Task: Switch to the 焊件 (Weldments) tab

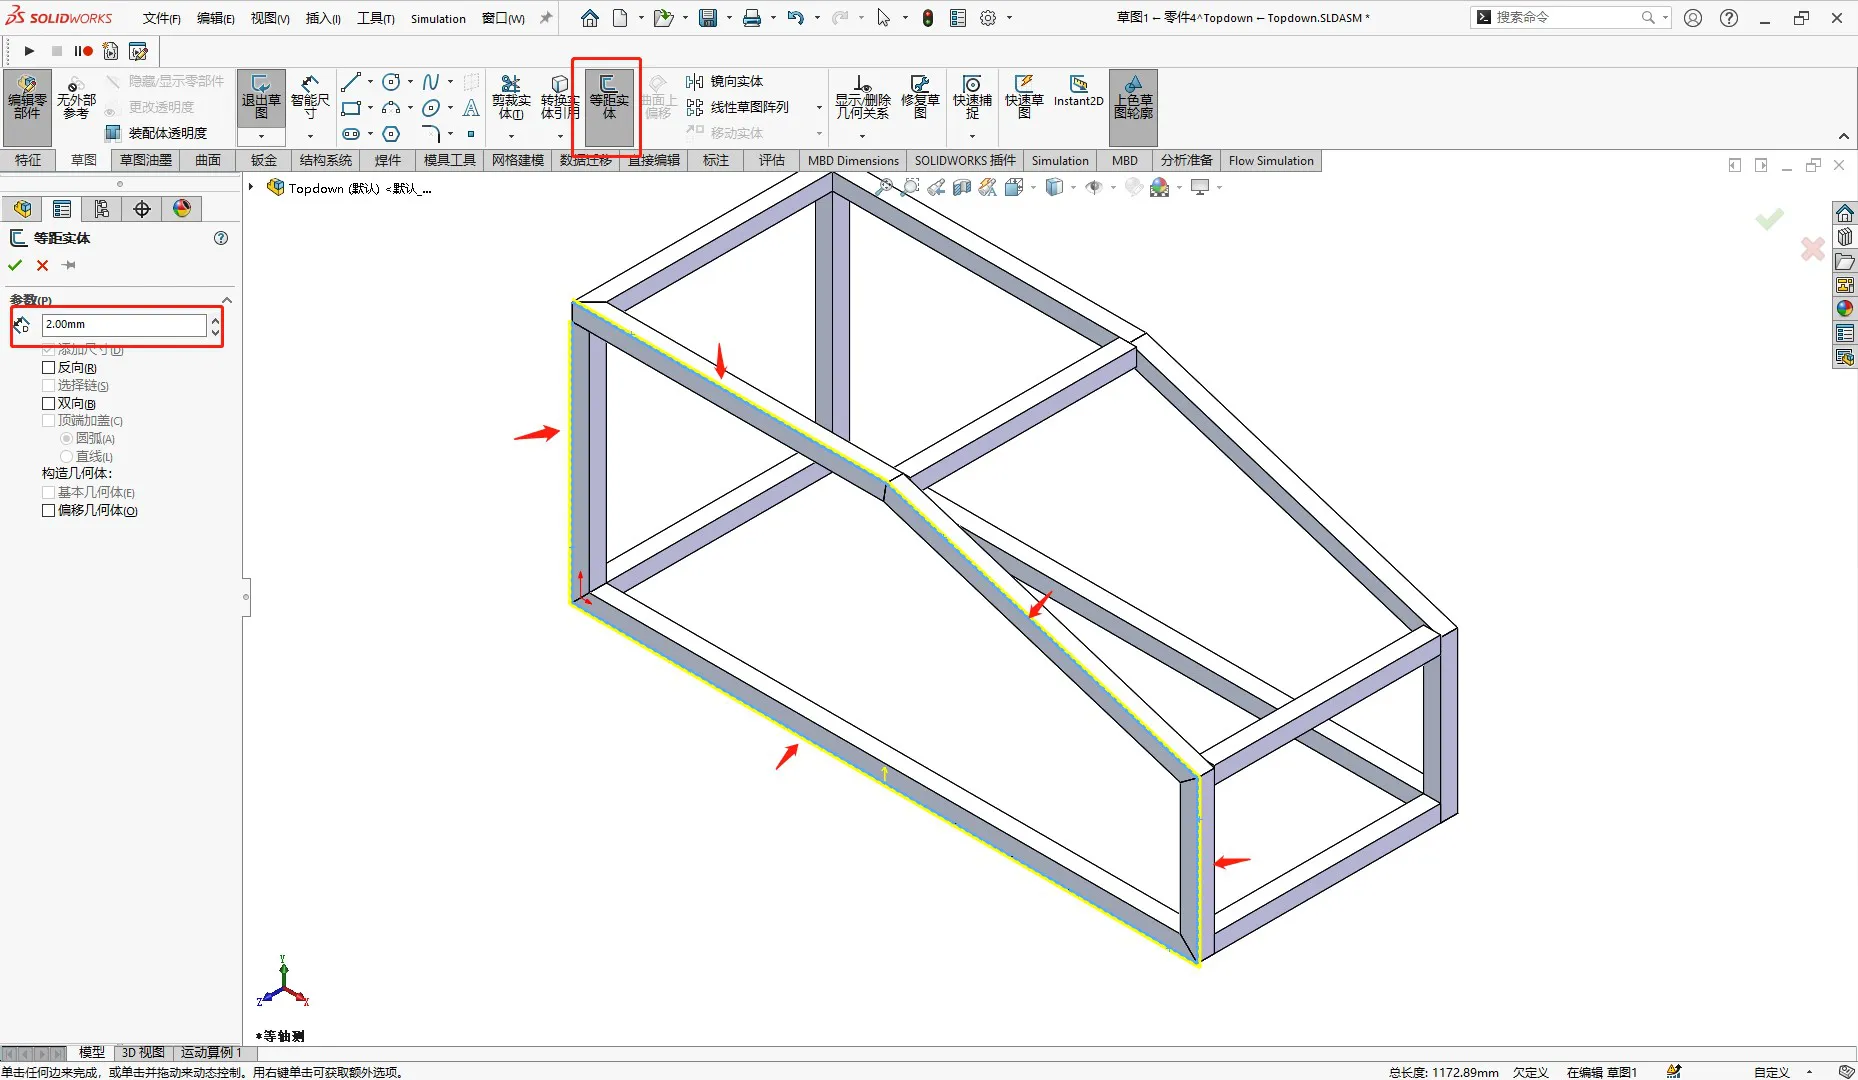Action: (388, 160)
